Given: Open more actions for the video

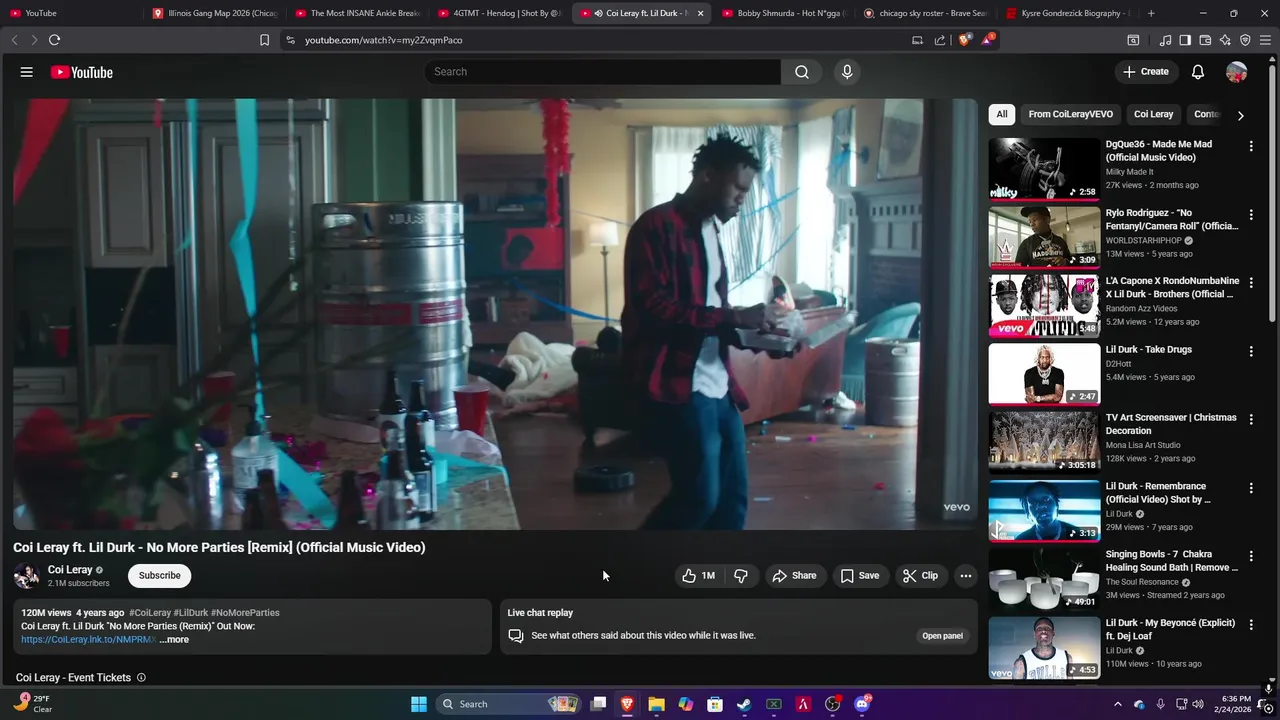Looking at the screenshot, I should point(965,576).
